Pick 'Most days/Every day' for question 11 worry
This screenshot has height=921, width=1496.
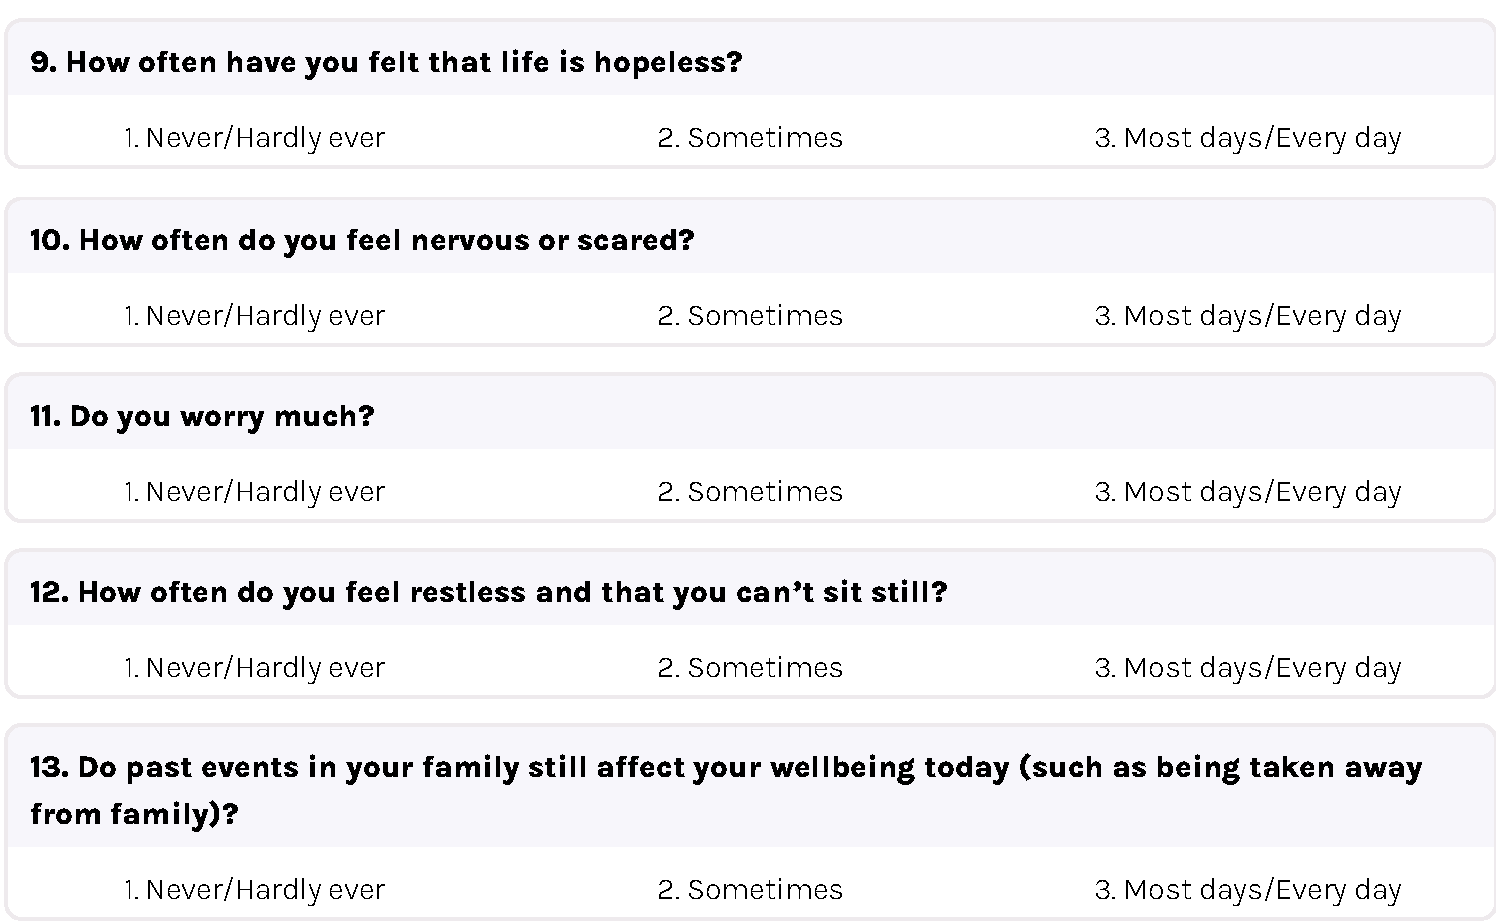click(1248, 492)
